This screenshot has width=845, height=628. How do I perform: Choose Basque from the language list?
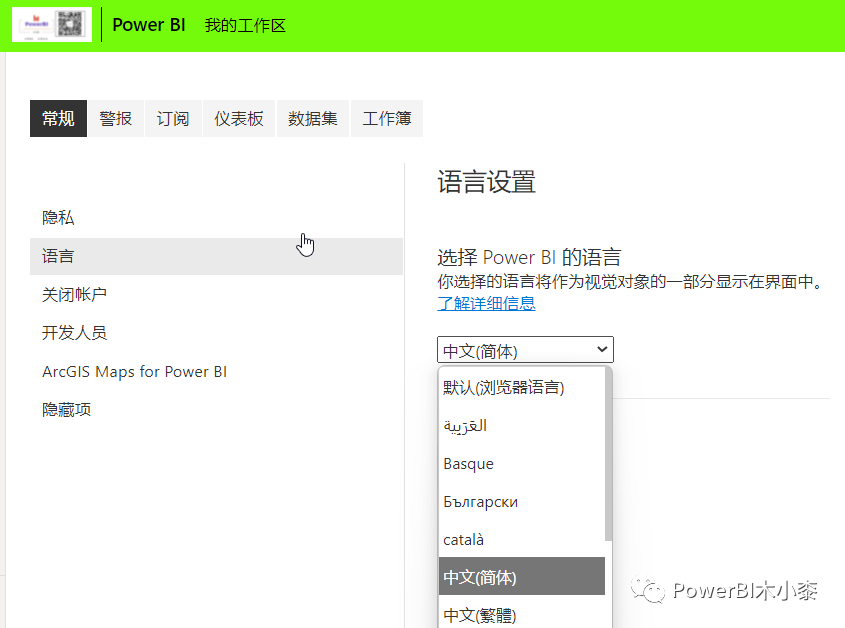pyautogui.click(x=522, y=464)
